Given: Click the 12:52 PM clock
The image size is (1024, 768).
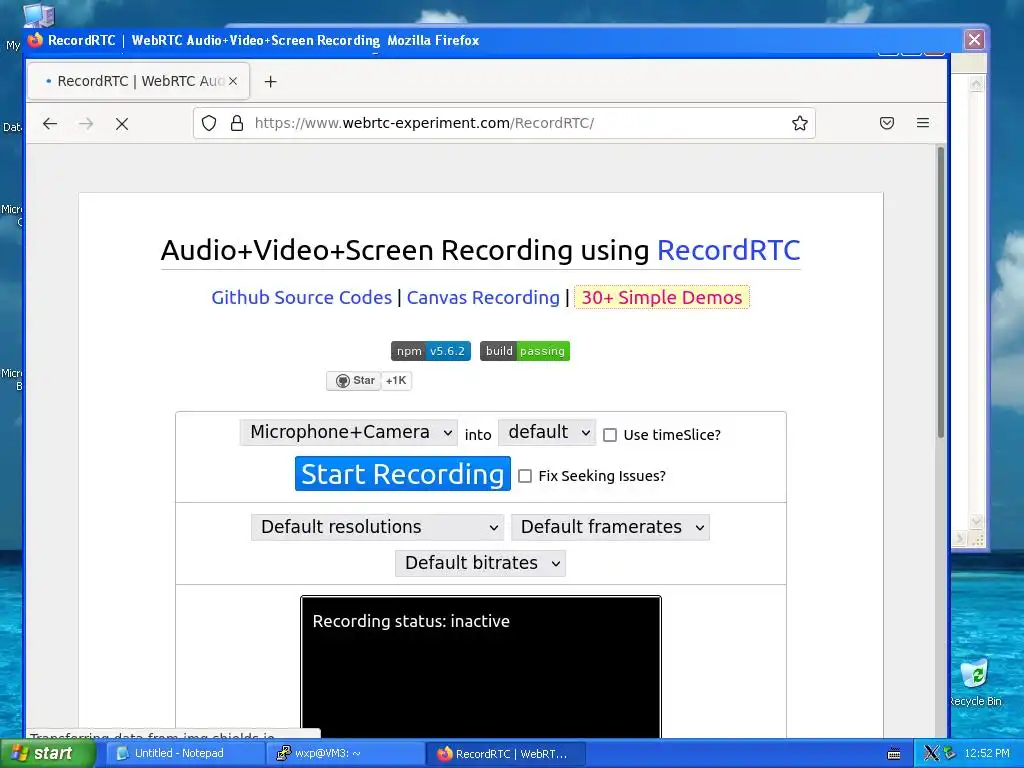Looking at the screenshot, I should tap(987, 754).
